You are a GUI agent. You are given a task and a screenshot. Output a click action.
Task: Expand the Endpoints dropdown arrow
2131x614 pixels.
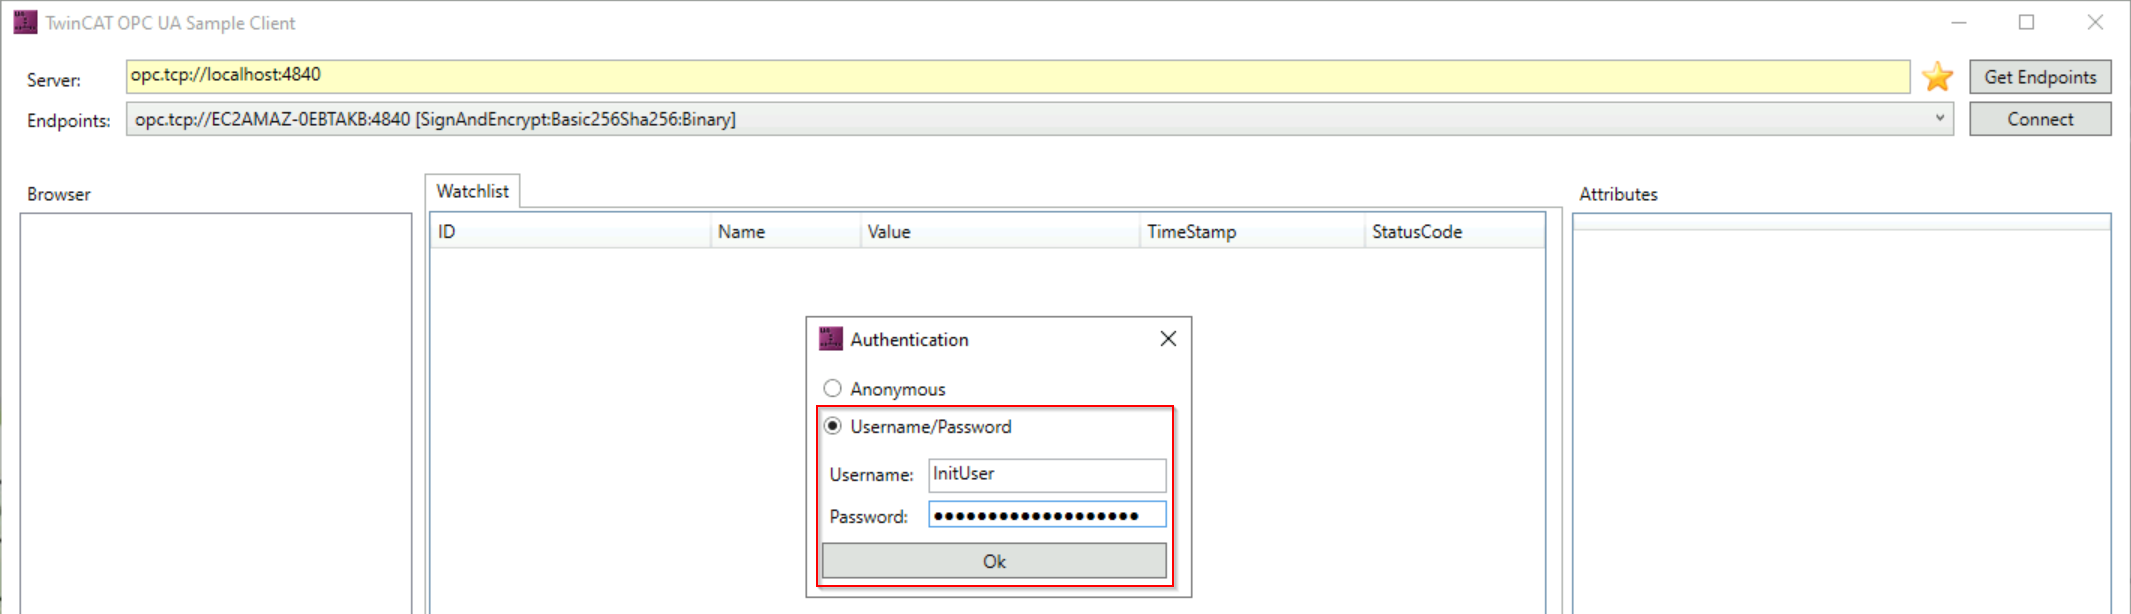pos(1939,118)
